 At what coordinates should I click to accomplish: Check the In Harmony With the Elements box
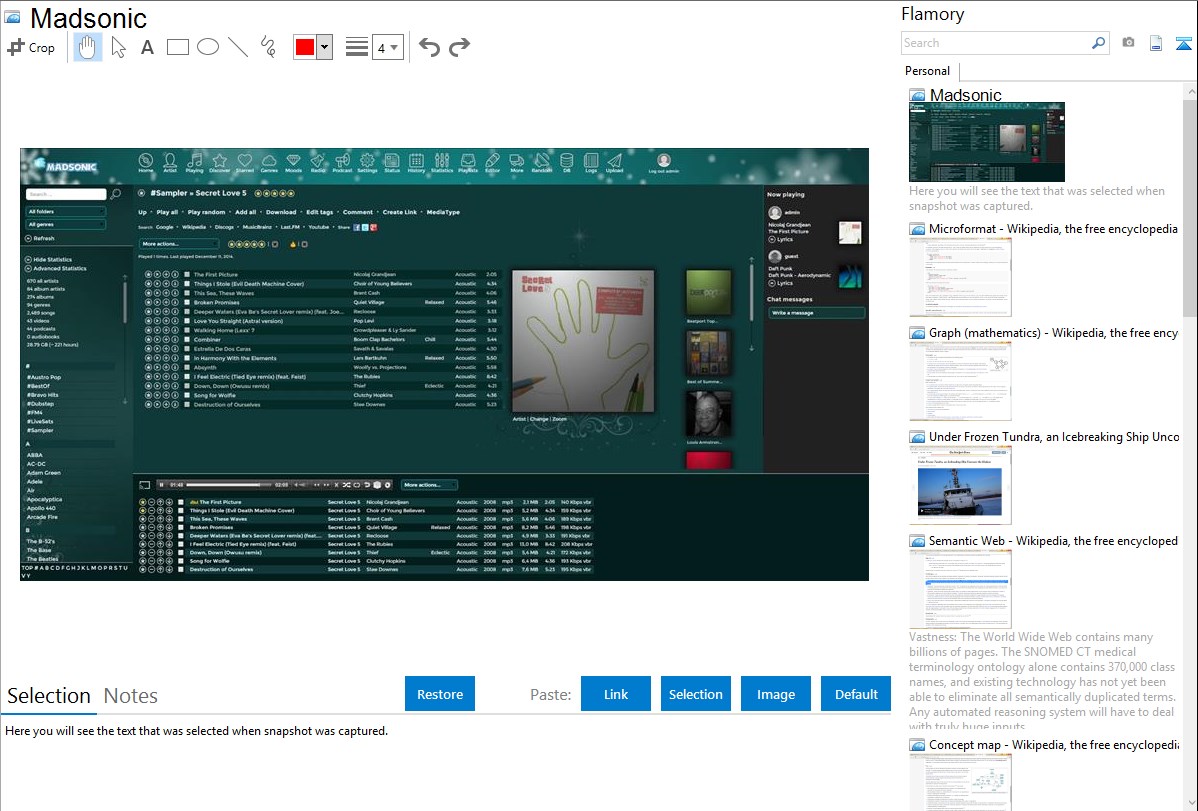186,358
